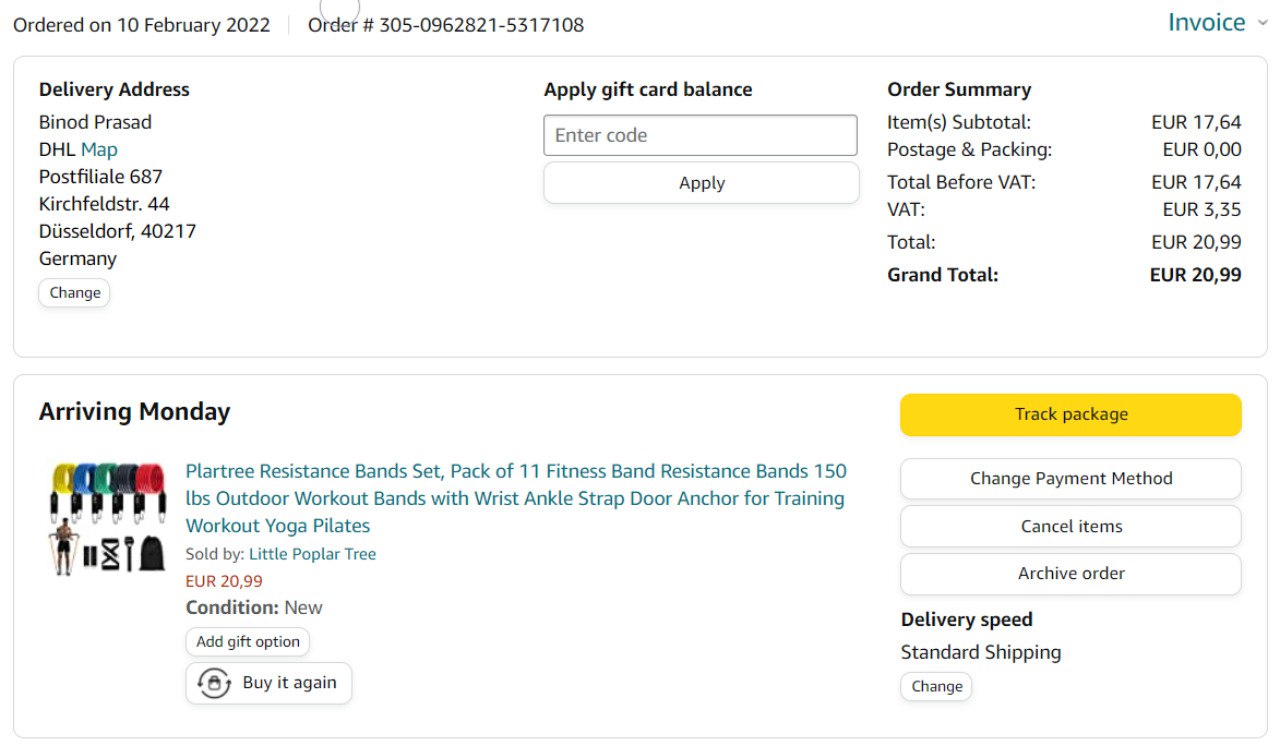
Task: Click the Buy it again label
Action: [x=289, y=683]
